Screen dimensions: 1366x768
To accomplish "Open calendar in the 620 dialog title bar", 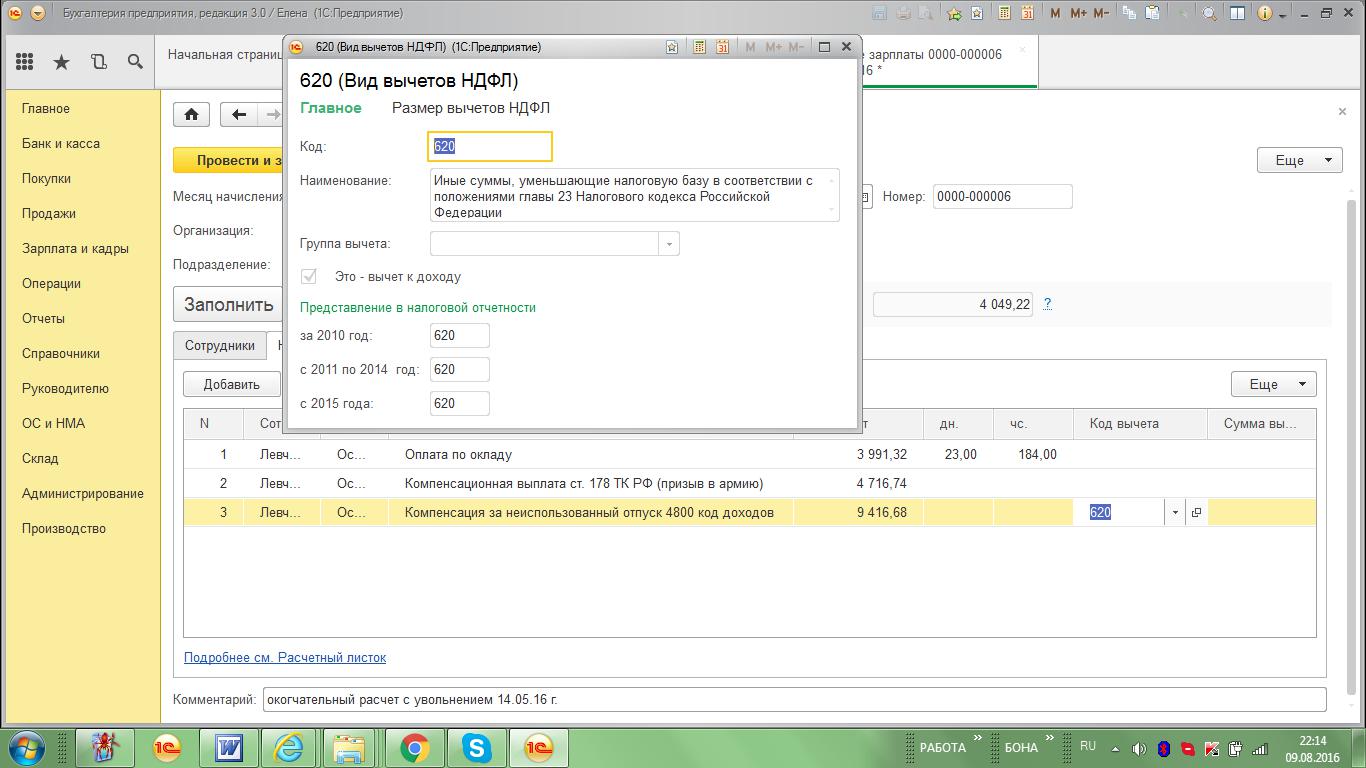I will pos(721,47).
